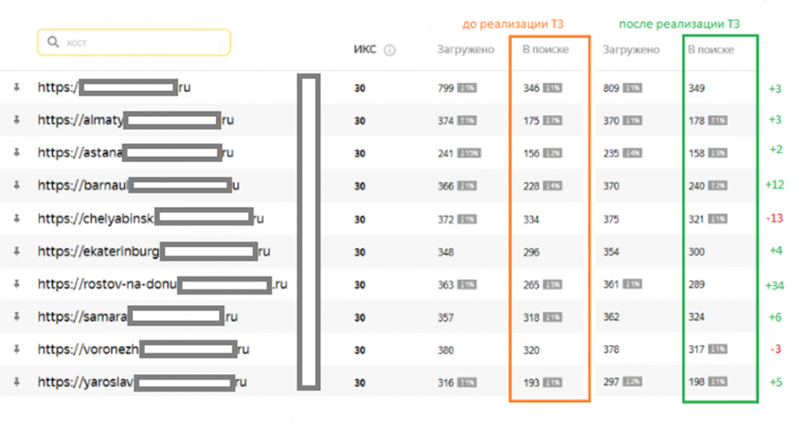The height and width of the screenshot is (422, 800).
Task: Open the ИКС info tooltip icon
Action: (389, 50)
